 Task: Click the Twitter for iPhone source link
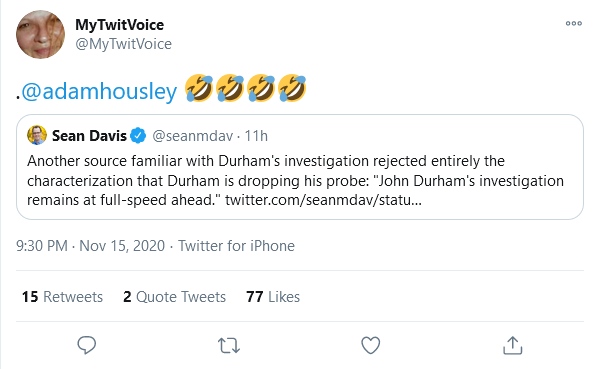(236, 246)
